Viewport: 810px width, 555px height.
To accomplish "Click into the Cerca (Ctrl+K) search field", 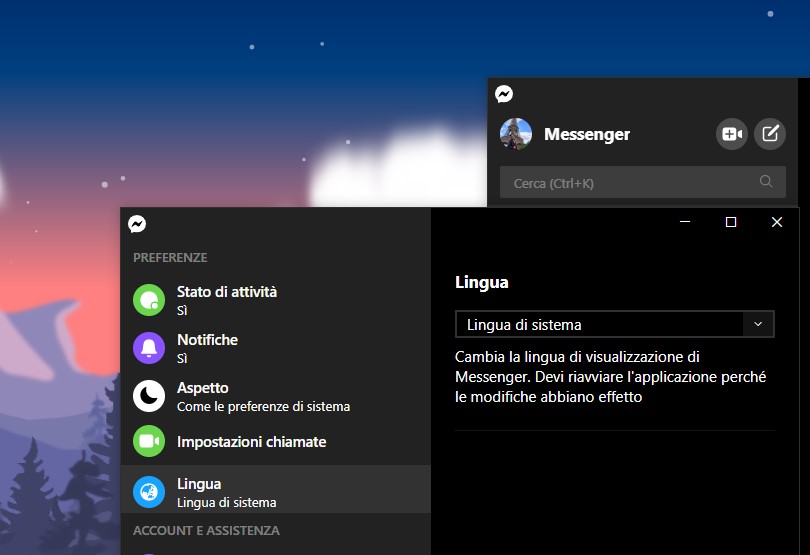I will [643, 182].
